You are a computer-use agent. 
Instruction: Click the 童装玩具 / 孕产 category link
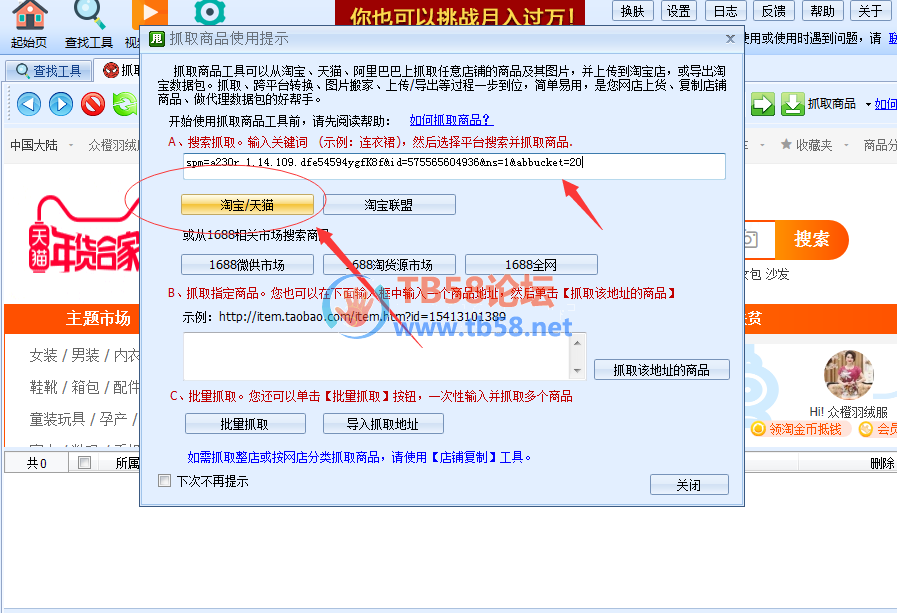pyautogui.click(x=84, y=419)
